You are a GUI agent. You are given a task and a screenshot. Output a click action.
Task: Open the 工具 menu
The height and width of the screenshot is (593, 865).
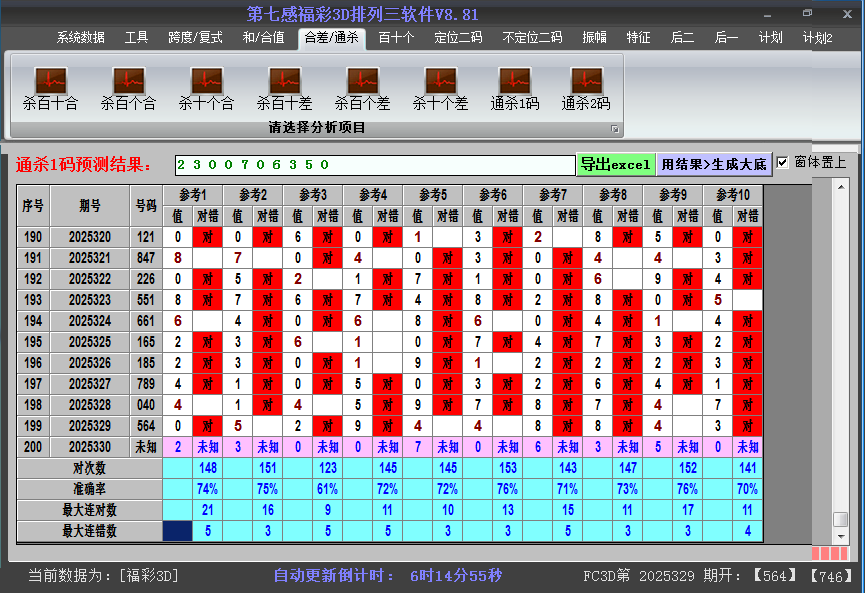[x=136, y=37]
